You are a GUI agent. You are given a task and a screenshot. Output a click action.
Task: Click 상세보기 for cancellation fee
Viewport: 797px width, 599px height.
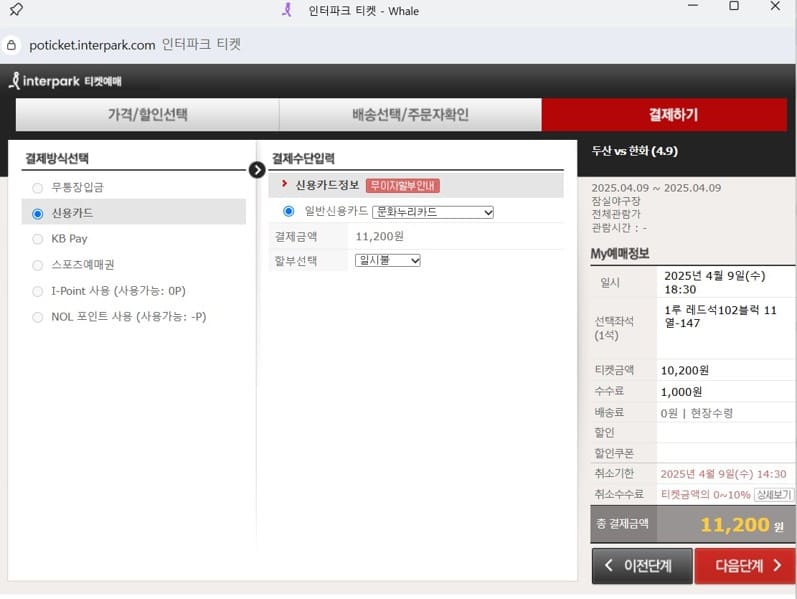[774, 494]
